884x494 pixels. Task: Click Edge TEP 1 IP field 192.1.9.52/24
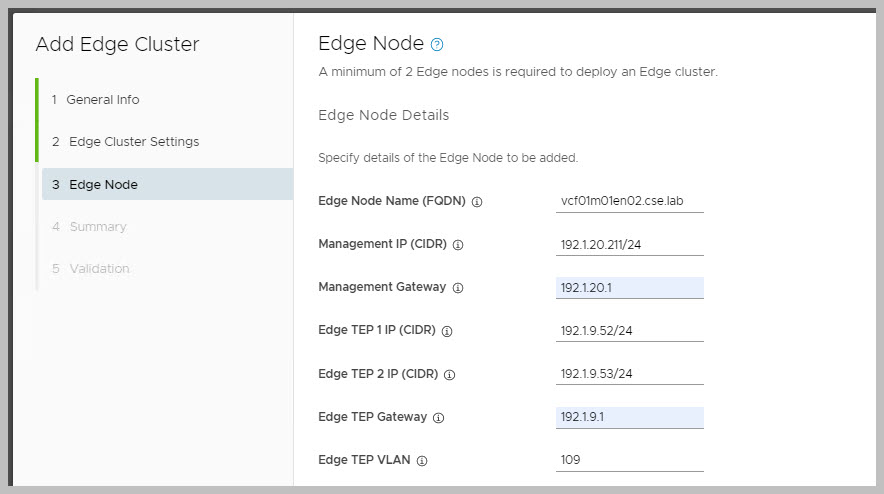629,331
